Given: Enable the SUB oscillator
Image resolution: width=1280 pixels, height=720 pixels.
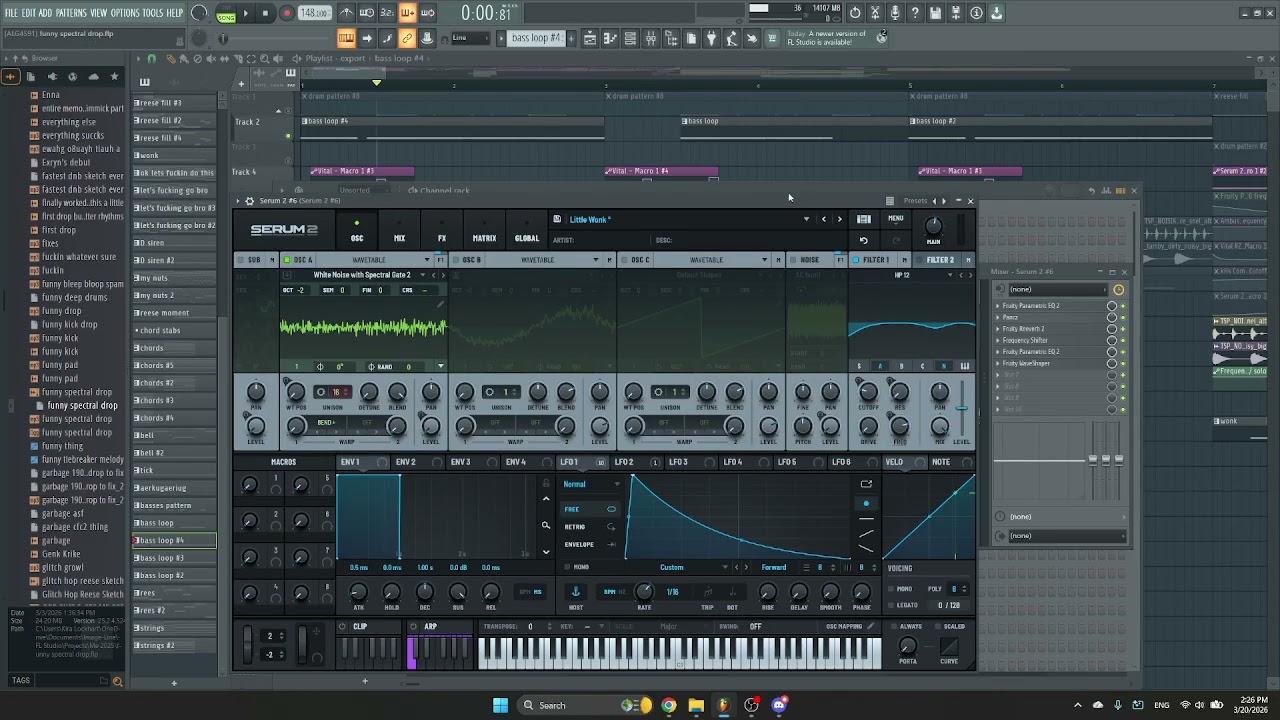Looking at the screenshot, I should point(241,260).
